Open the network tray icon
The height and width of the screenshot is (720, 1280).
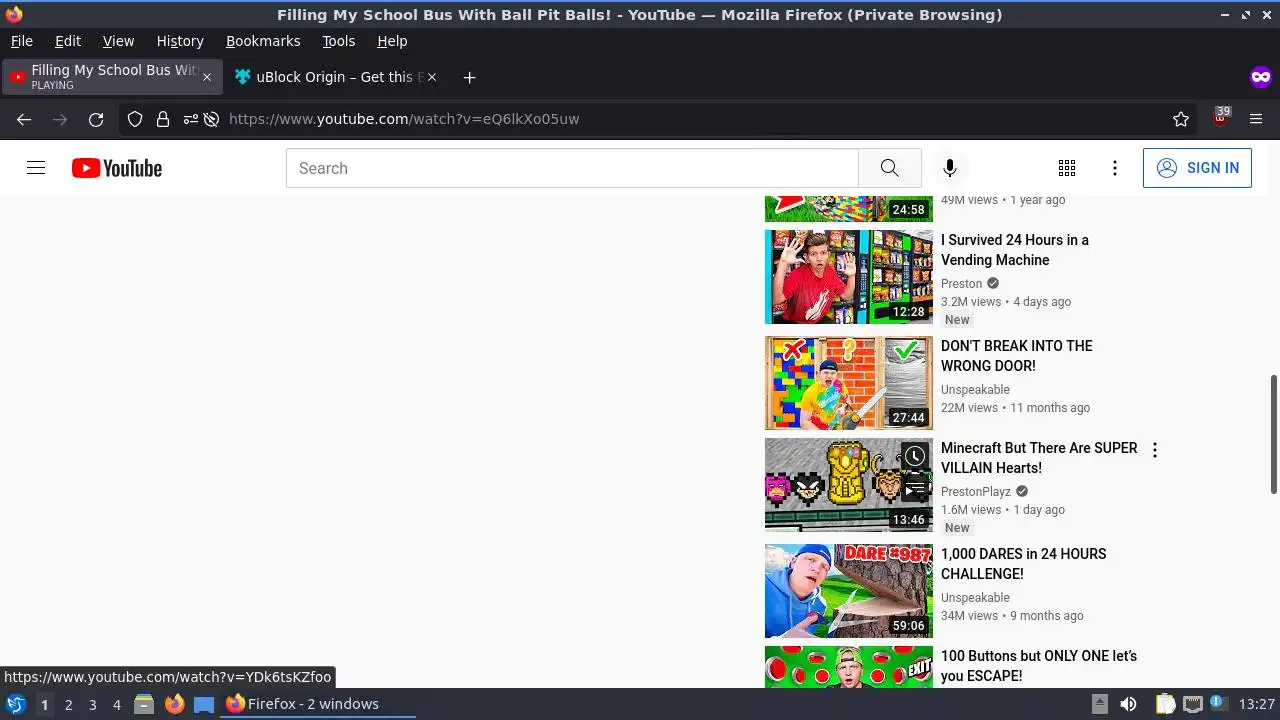[x=1192, y=704]
